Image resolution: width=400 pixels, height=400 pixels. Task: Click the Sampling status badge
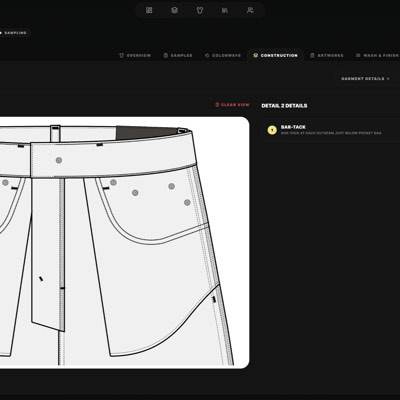(x=14, y=33)
